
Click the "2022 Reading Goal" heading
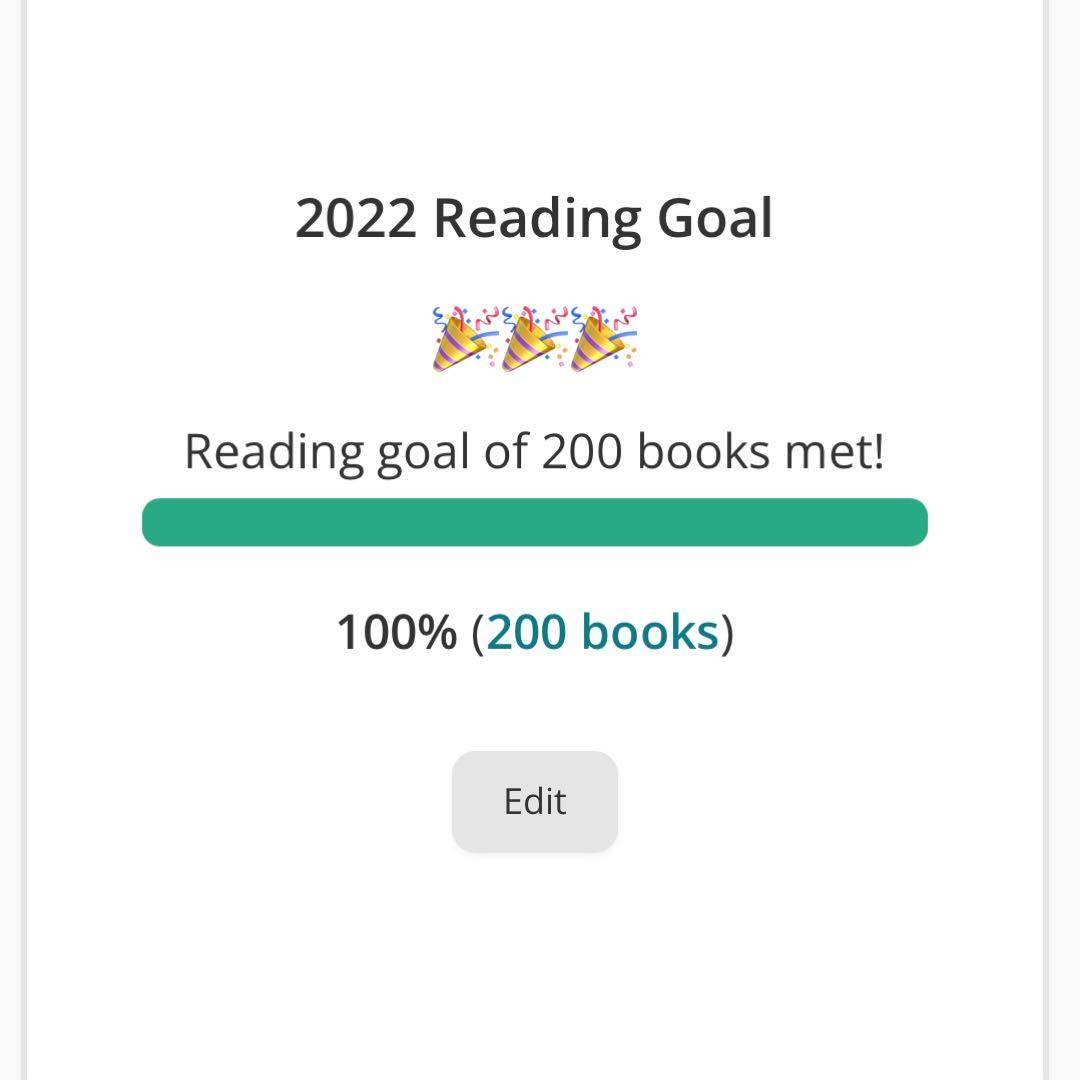coord(534,218)
